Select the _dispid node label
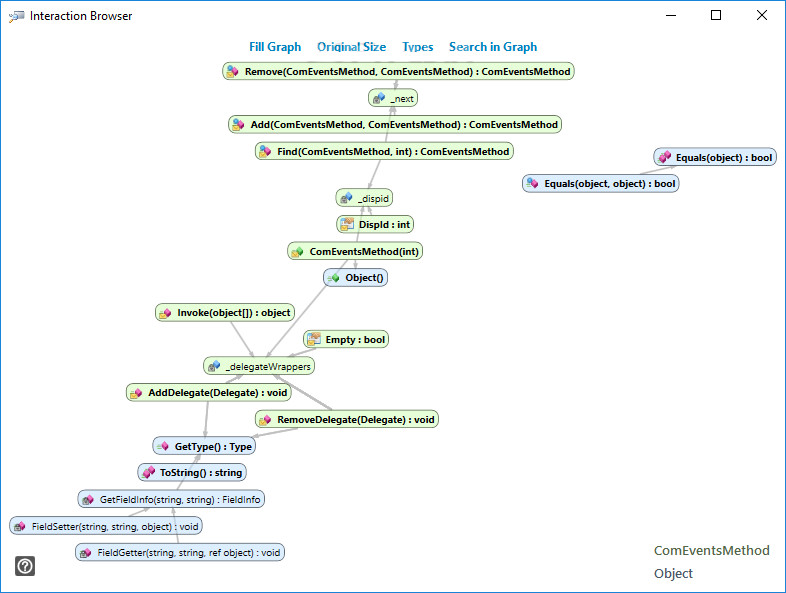Viewport: 786px width, 593px height. pos(373,199)
